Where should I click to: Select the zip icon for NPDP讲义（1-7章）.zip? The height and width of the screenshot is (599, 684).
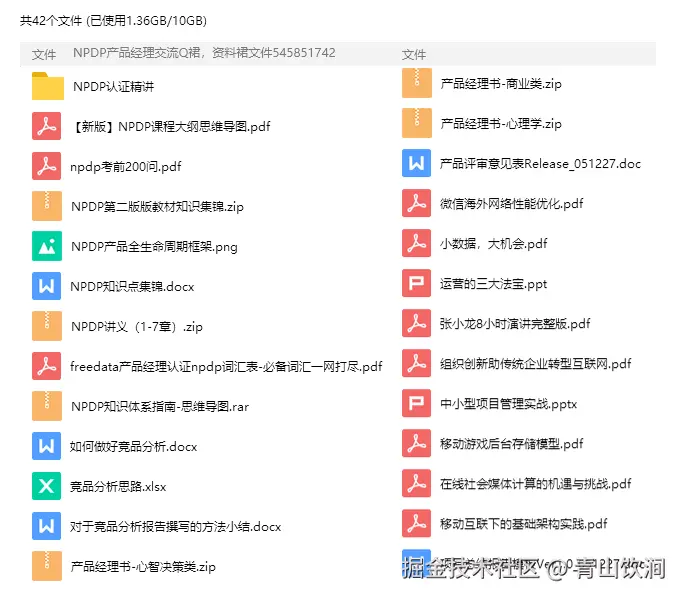[x=47, y=326]
